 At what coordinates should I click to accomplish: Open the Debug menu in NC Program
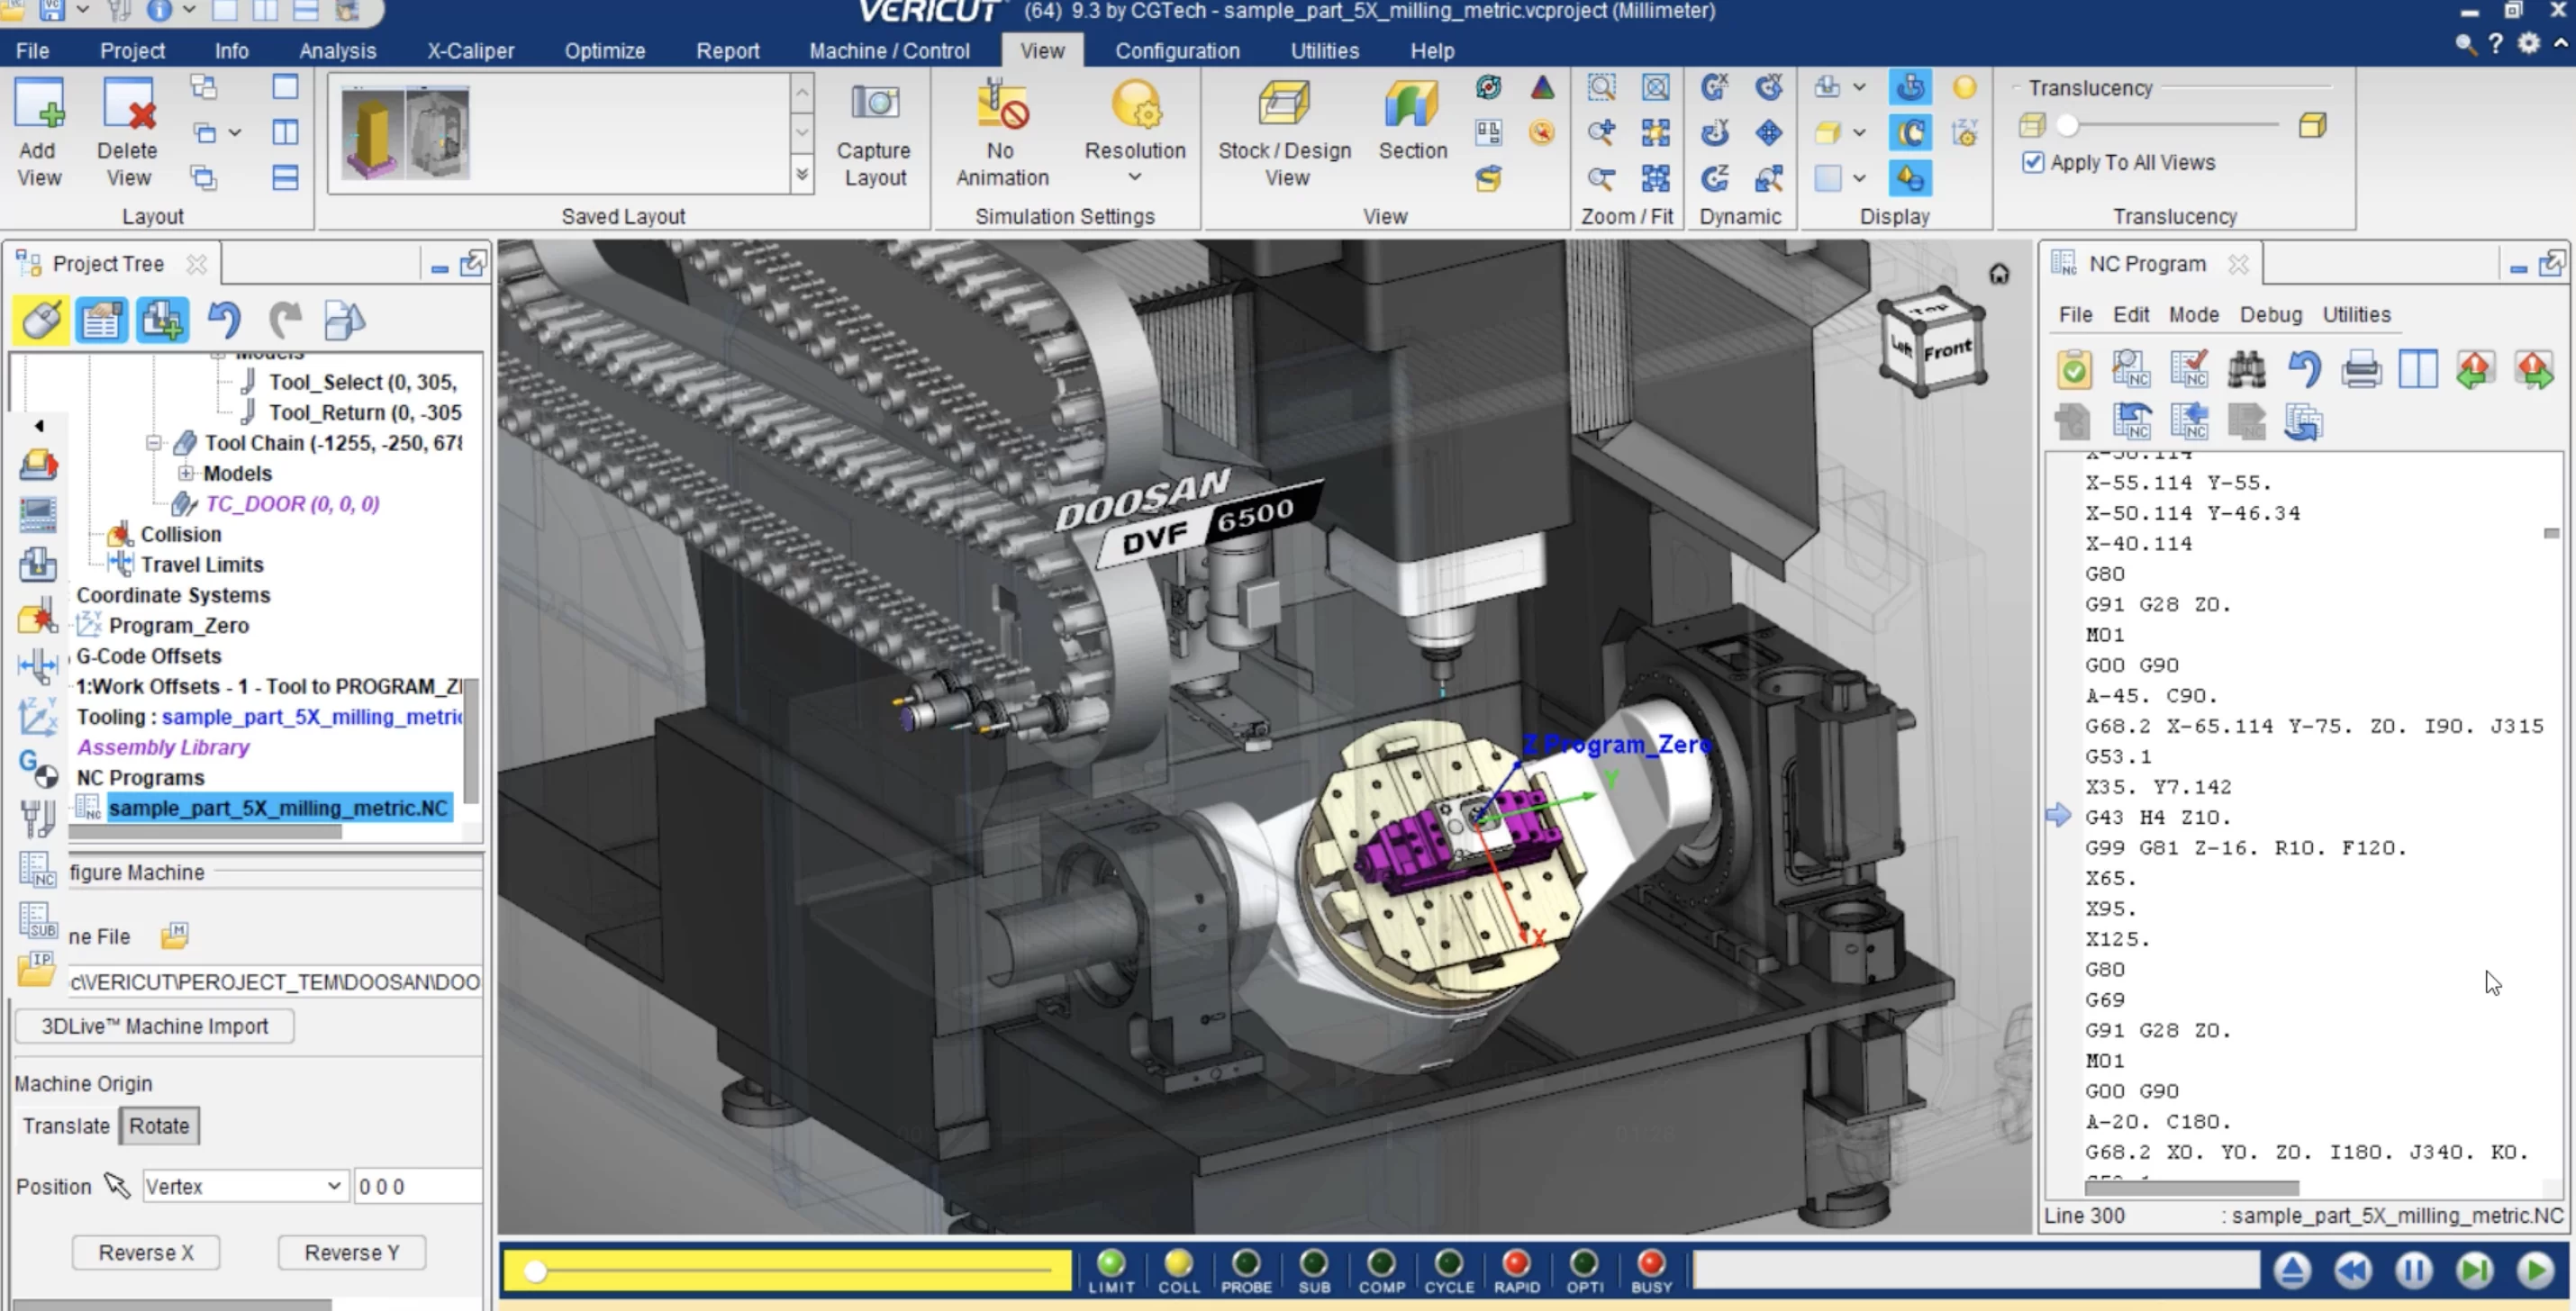click(2270, 314)
